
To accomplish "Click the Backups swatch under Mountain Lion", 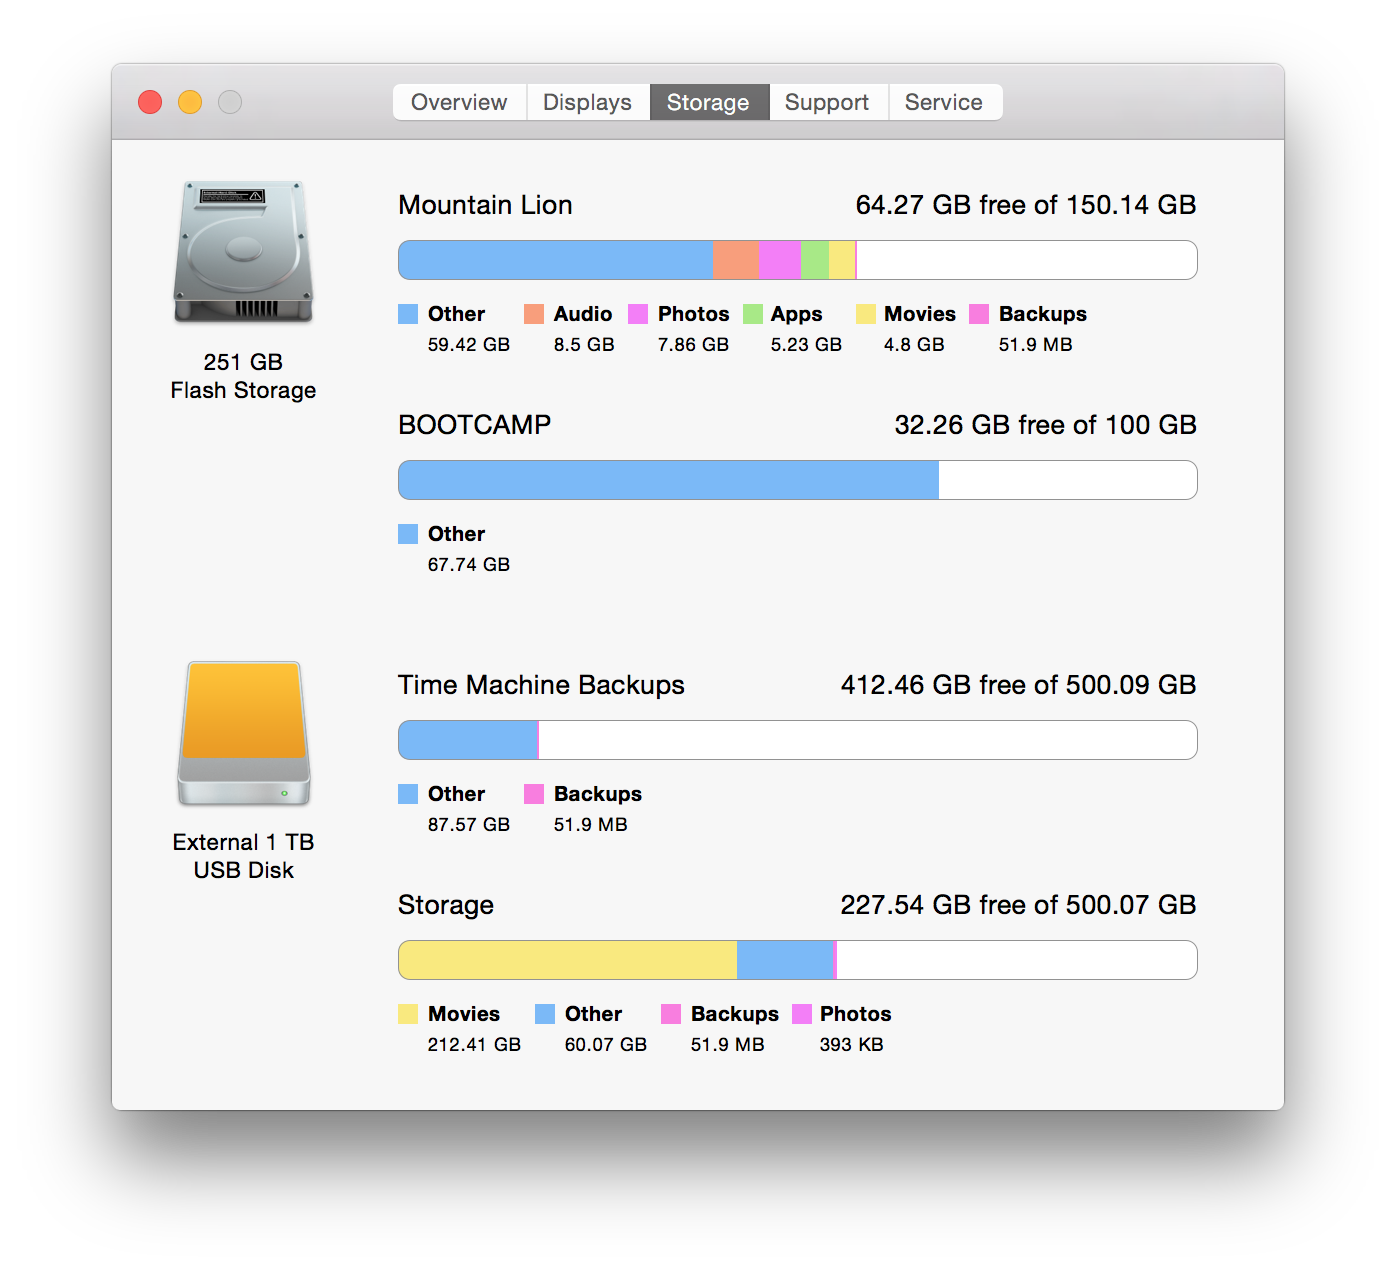I will 979,314.
